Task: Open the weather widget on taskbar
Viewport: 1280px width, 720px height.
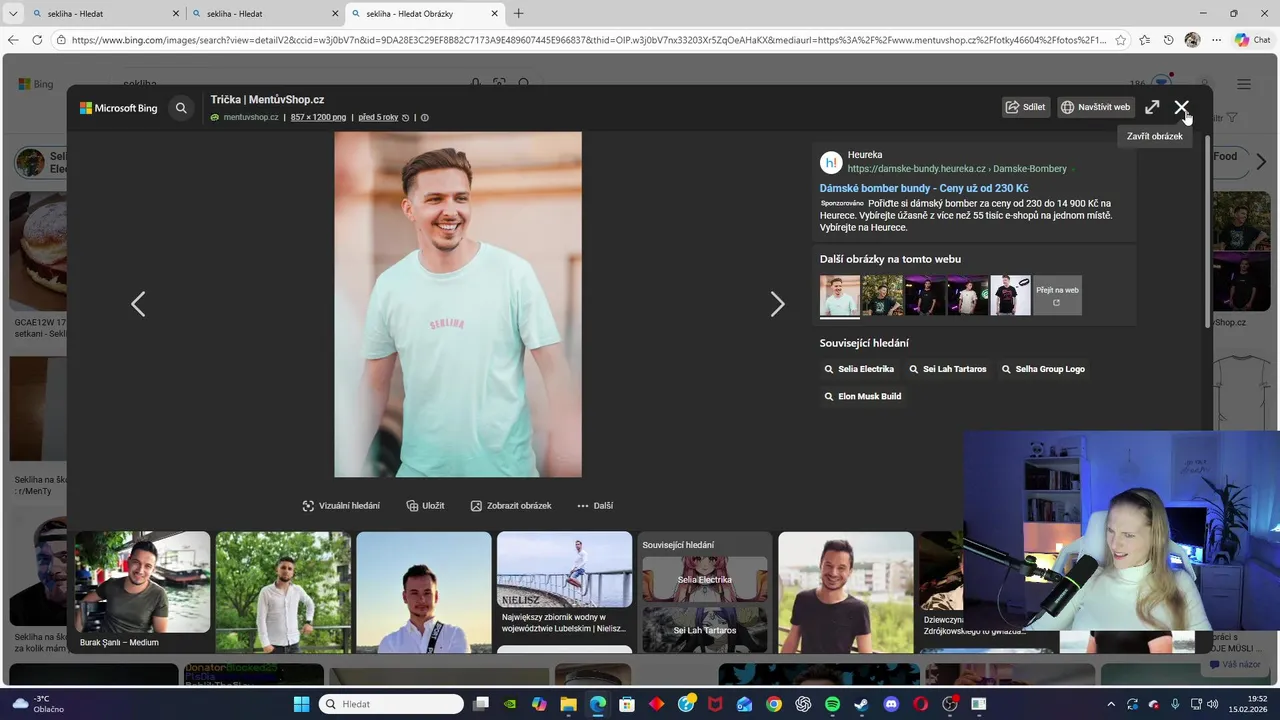Action: click(37, 704)
